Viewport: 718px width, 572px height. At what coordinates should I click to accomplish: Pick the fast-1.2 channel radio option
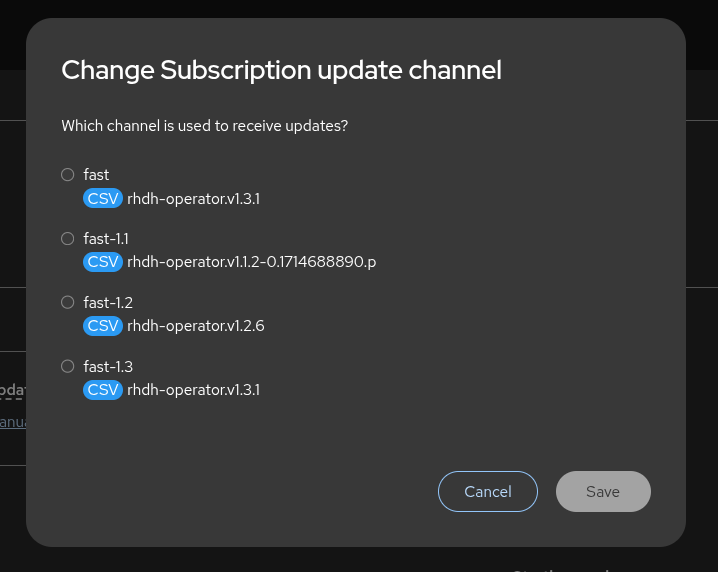68,303
